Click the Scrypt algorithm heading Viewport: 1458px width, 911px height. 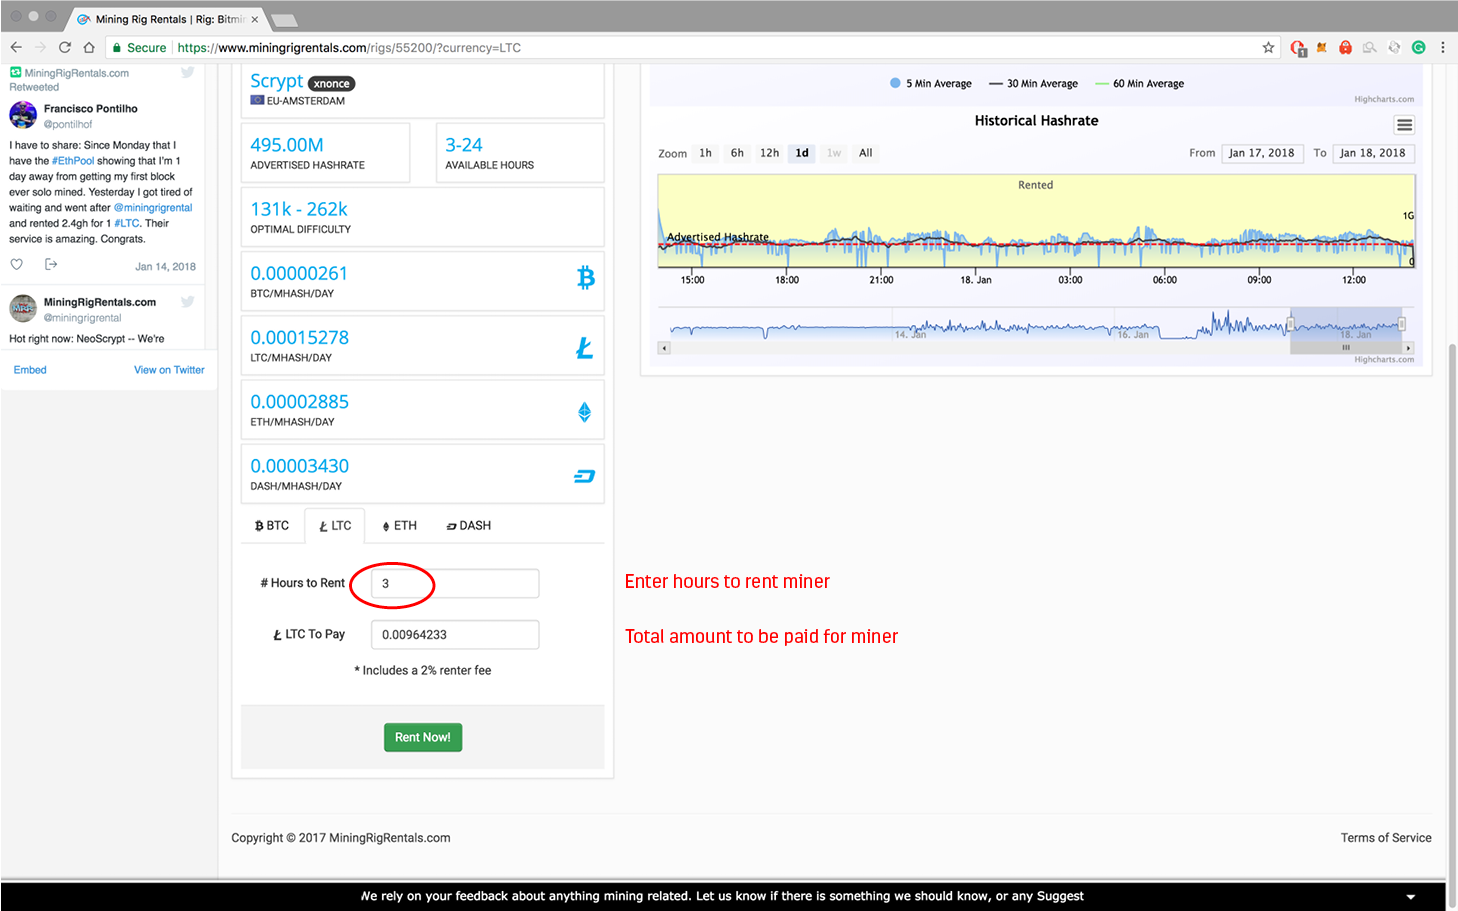coord(276,81)
